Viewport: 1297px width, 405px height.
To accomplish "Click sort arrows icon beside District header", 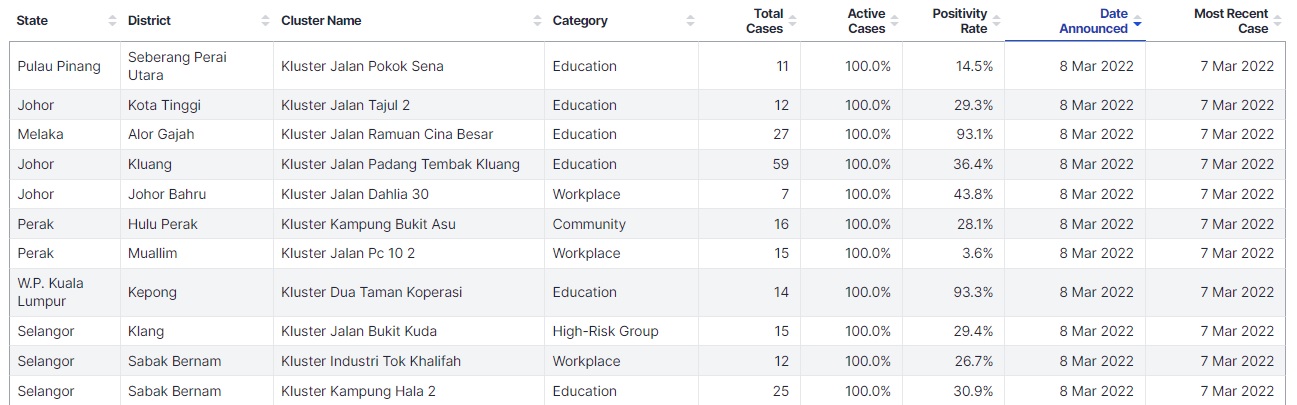I will tap(265, 21).
